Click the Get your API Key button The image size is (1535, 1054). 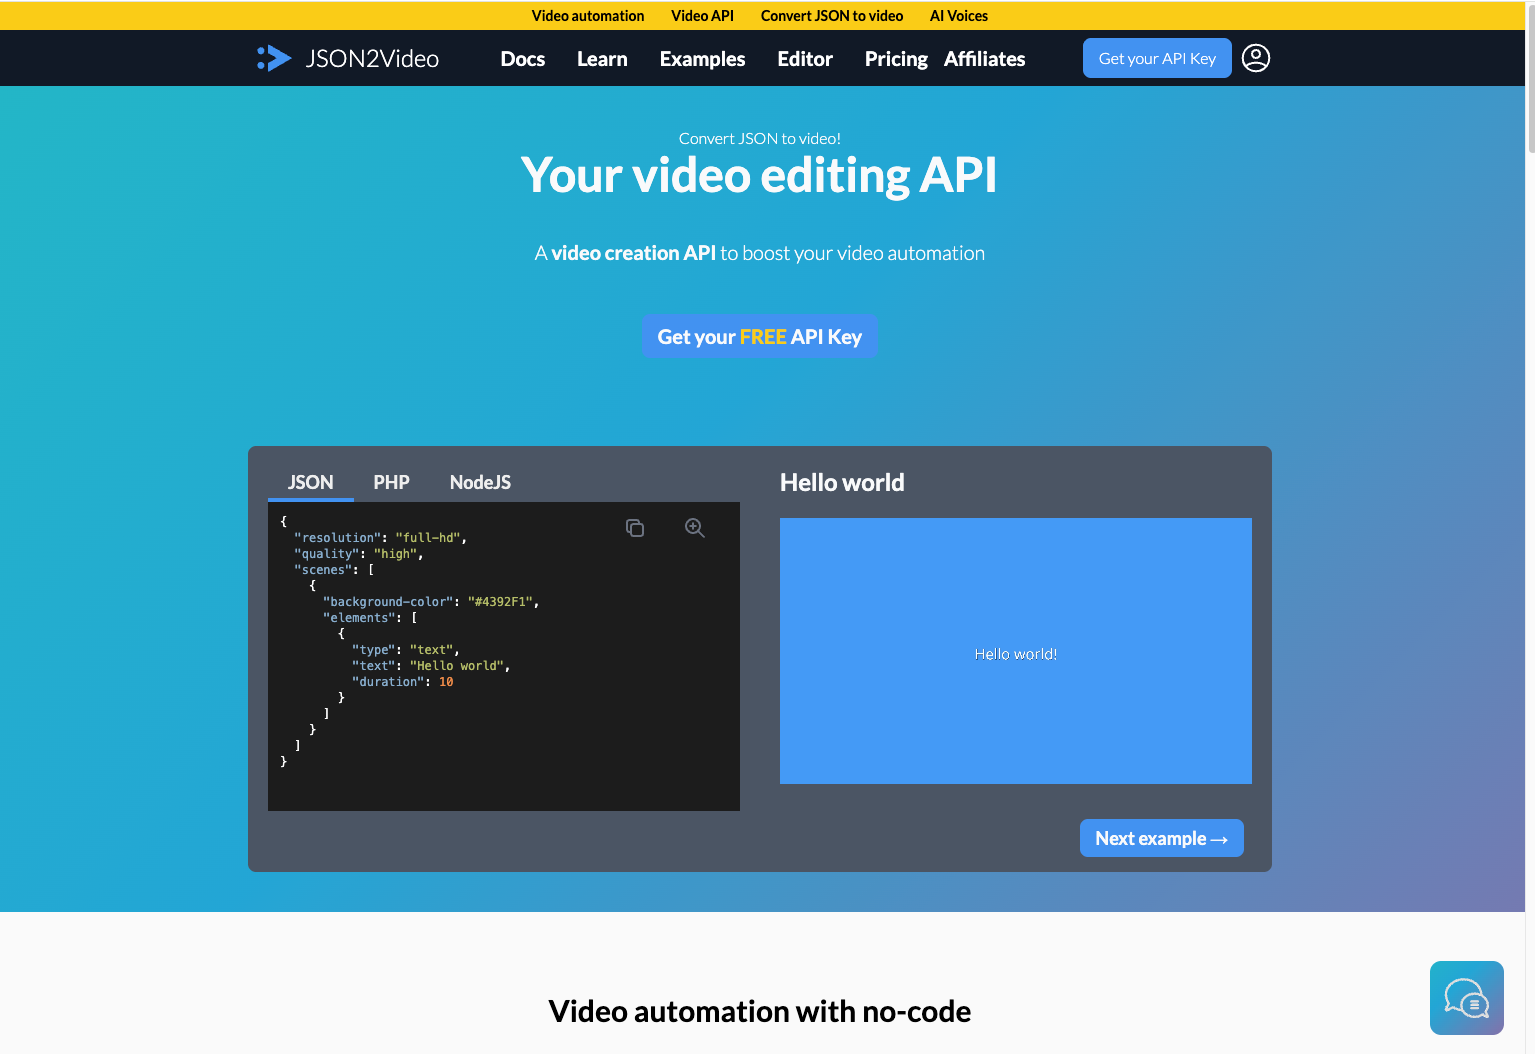[1157, 58]
